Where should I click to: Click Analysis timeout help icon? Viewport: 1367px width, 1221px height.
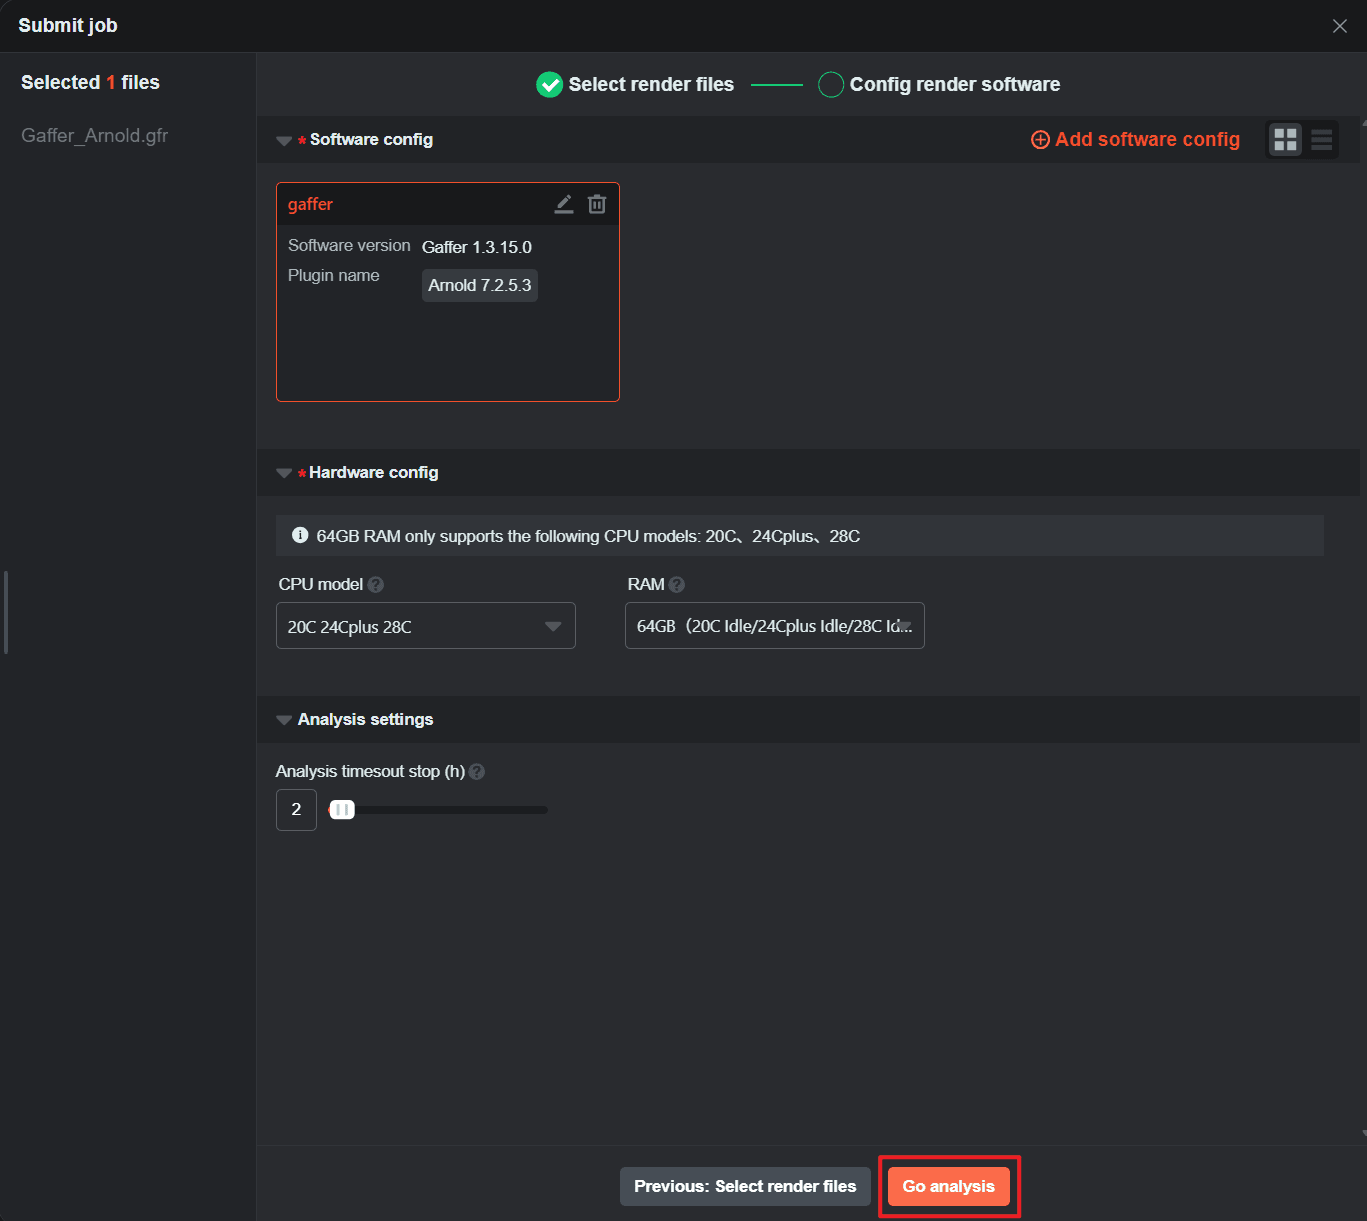pos(477,772)
